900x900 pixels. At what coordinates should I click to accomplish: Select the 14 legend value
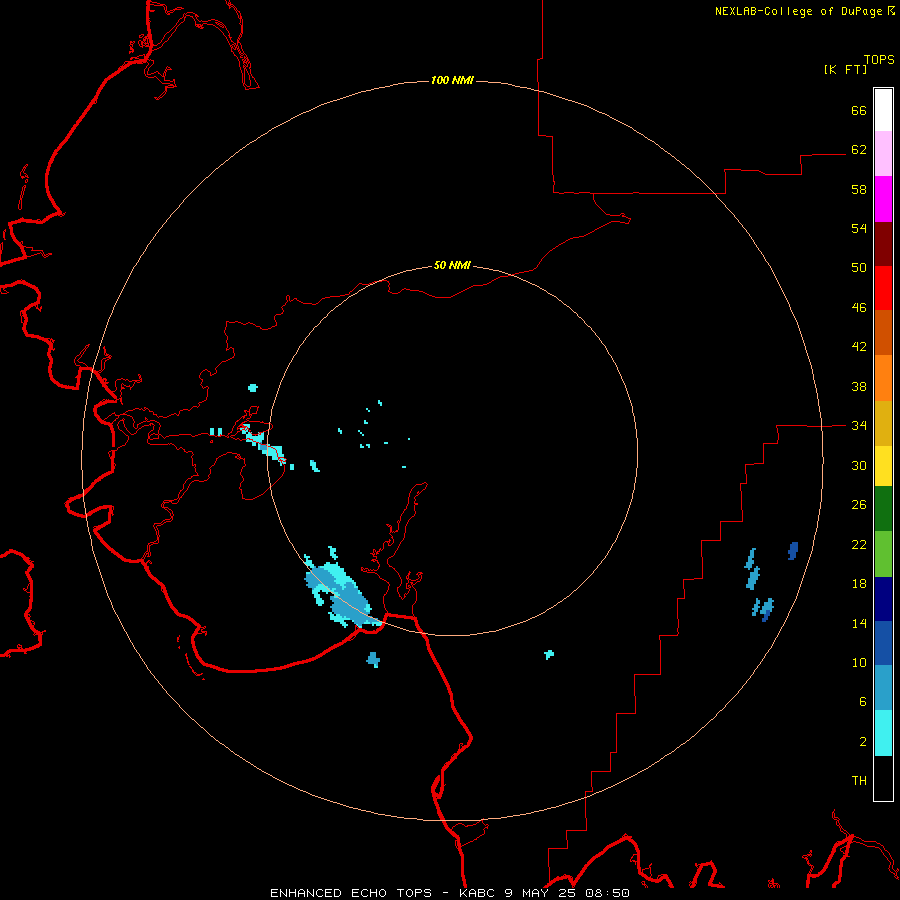[859, 623]
